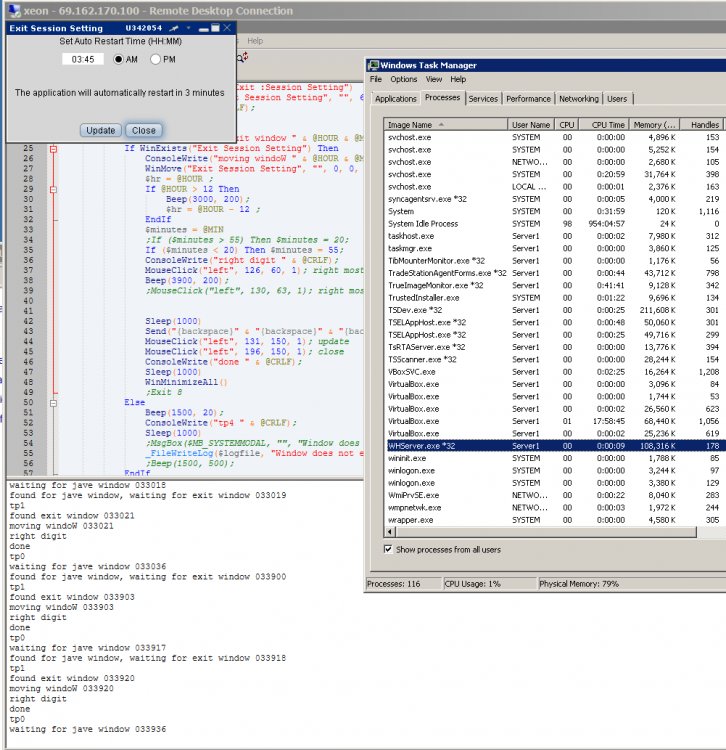
Task: Select the wmpnetwk.exe process
Action: (555, 507)
